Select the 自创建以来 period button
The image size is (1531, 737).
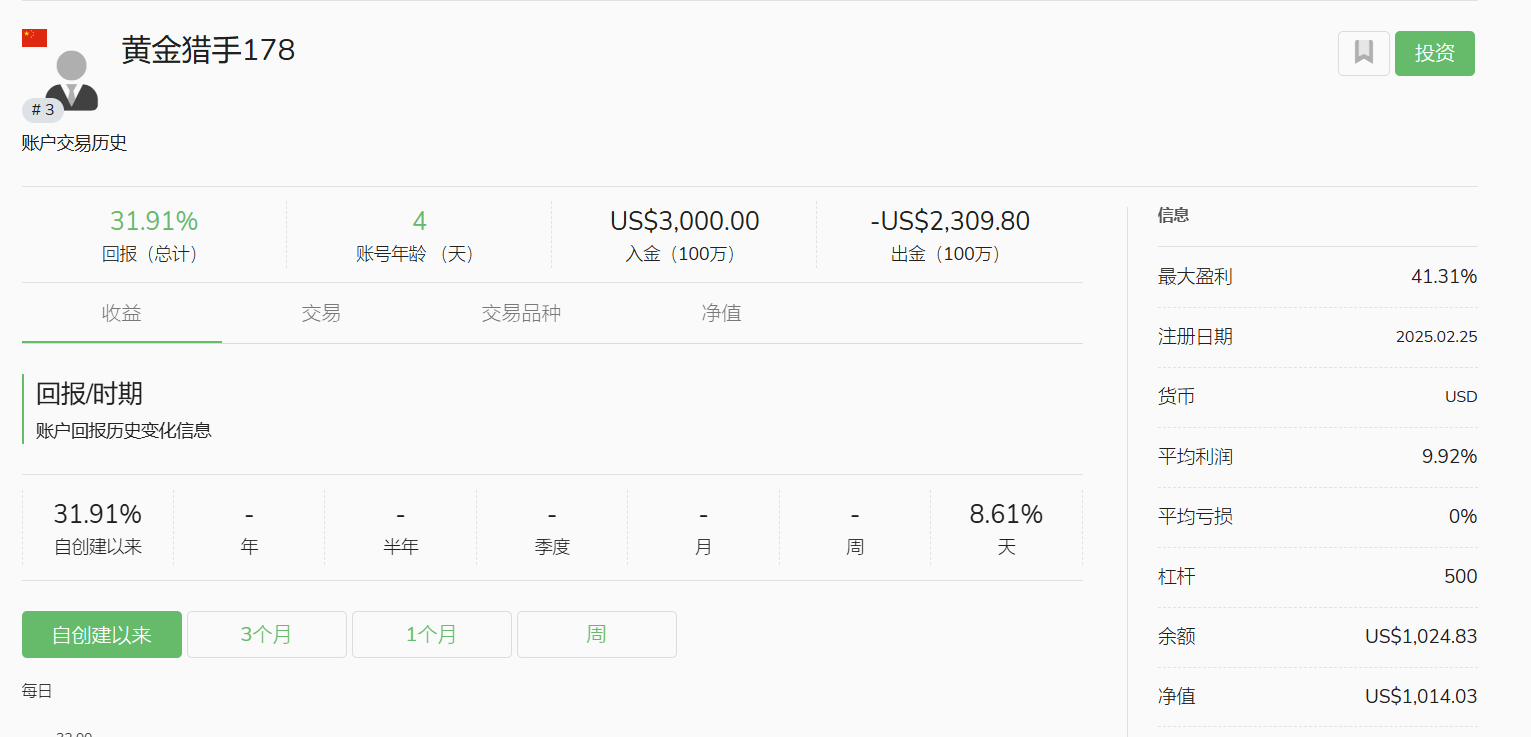tap(102, 635)
